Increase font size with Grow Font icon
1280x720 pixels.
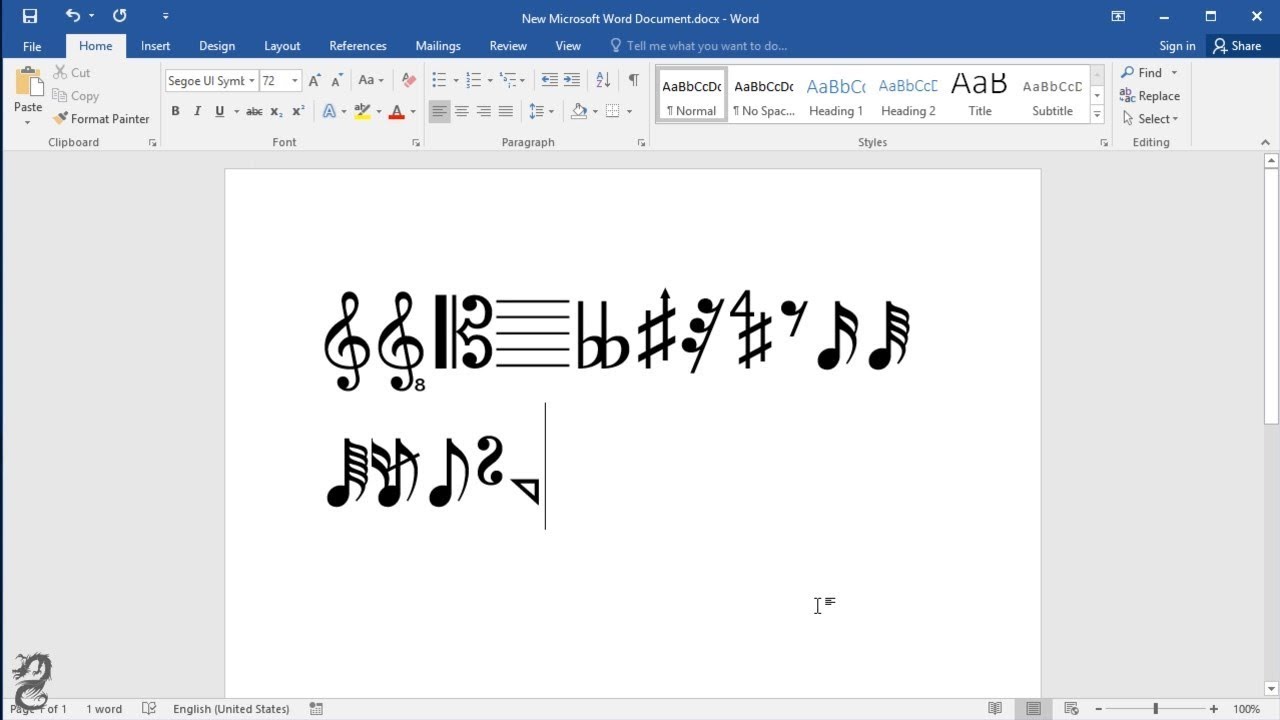(315, 81)
